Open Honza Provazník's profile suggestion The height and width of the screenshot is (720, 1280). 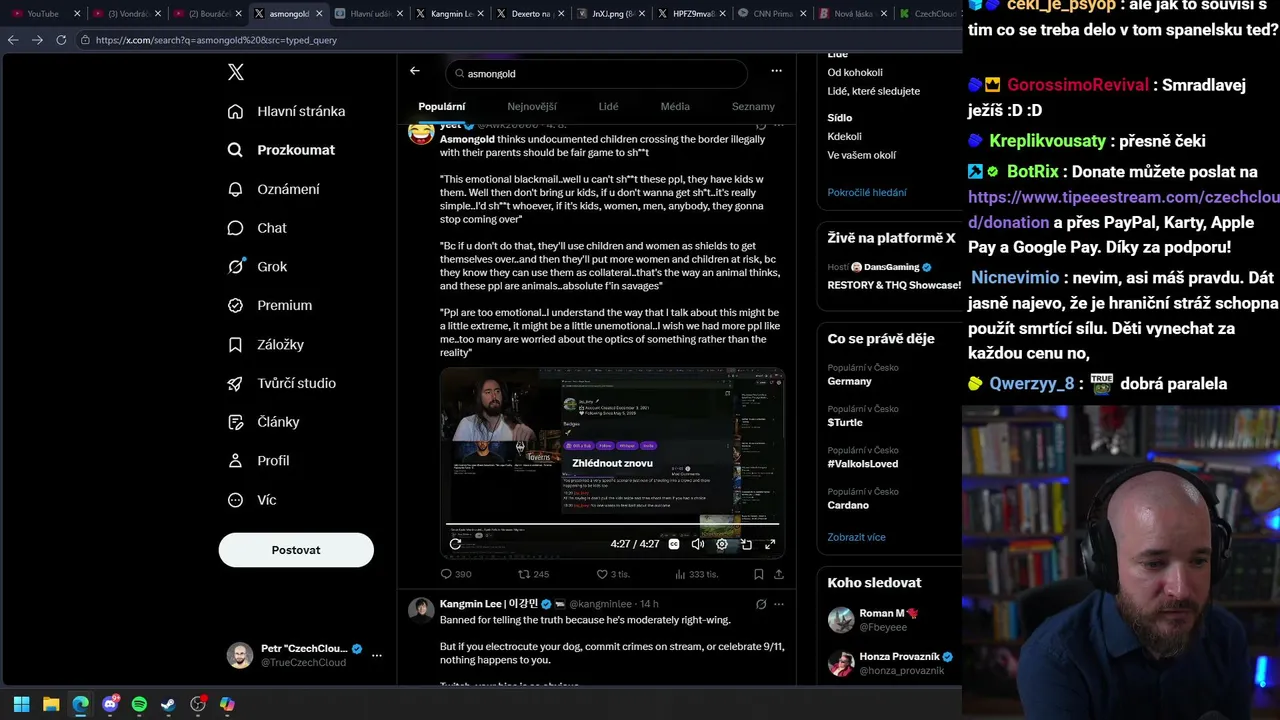tap(889, 663)
